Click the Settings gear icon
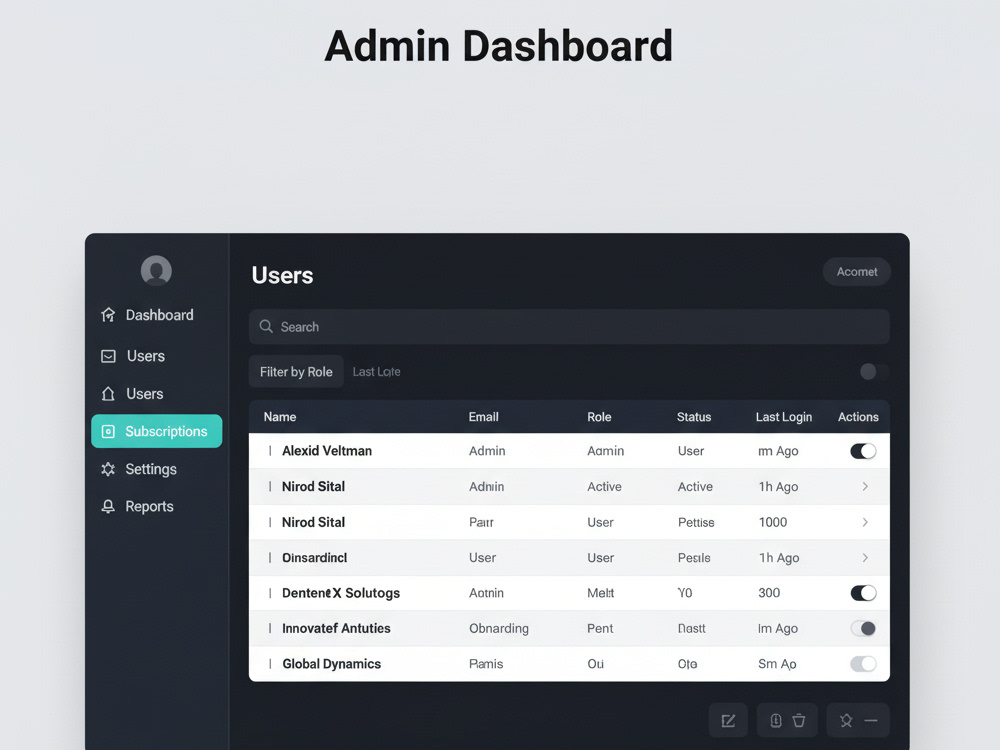The image size is (1000, 750). (x=108, y=469)
